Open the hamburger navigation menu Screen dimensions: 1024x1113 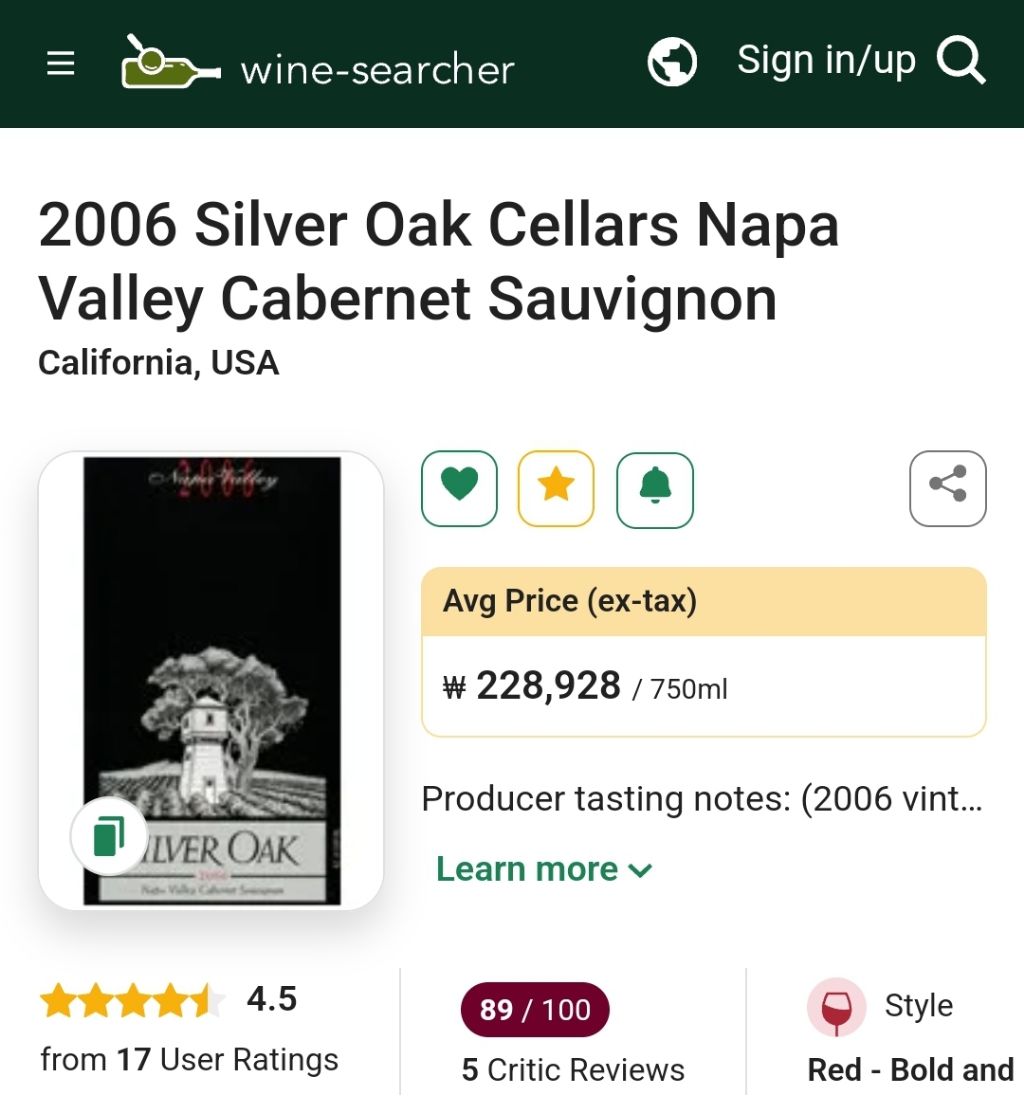61,65
